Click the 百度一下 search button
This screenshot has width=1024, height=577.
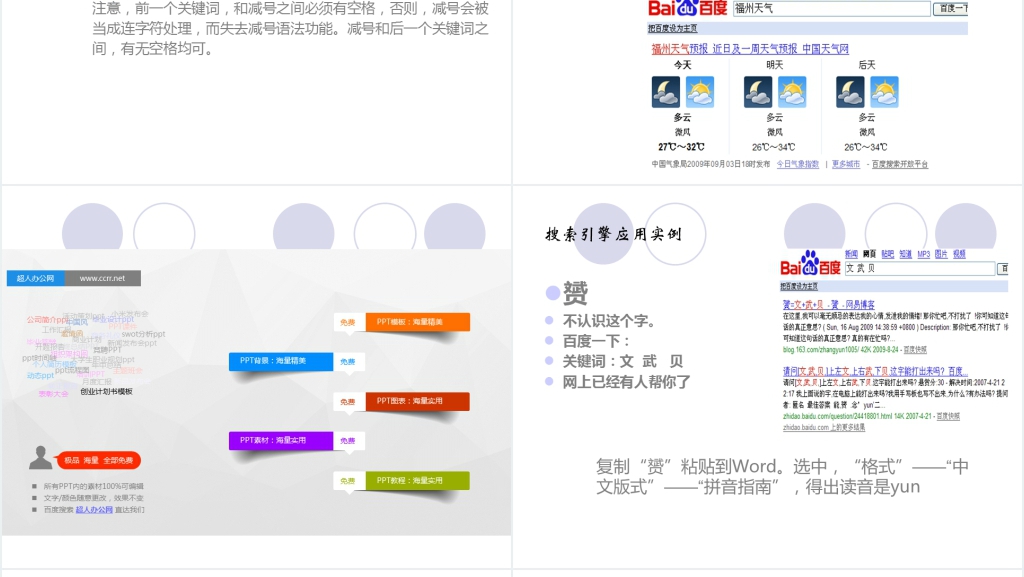tap(950, 8)
